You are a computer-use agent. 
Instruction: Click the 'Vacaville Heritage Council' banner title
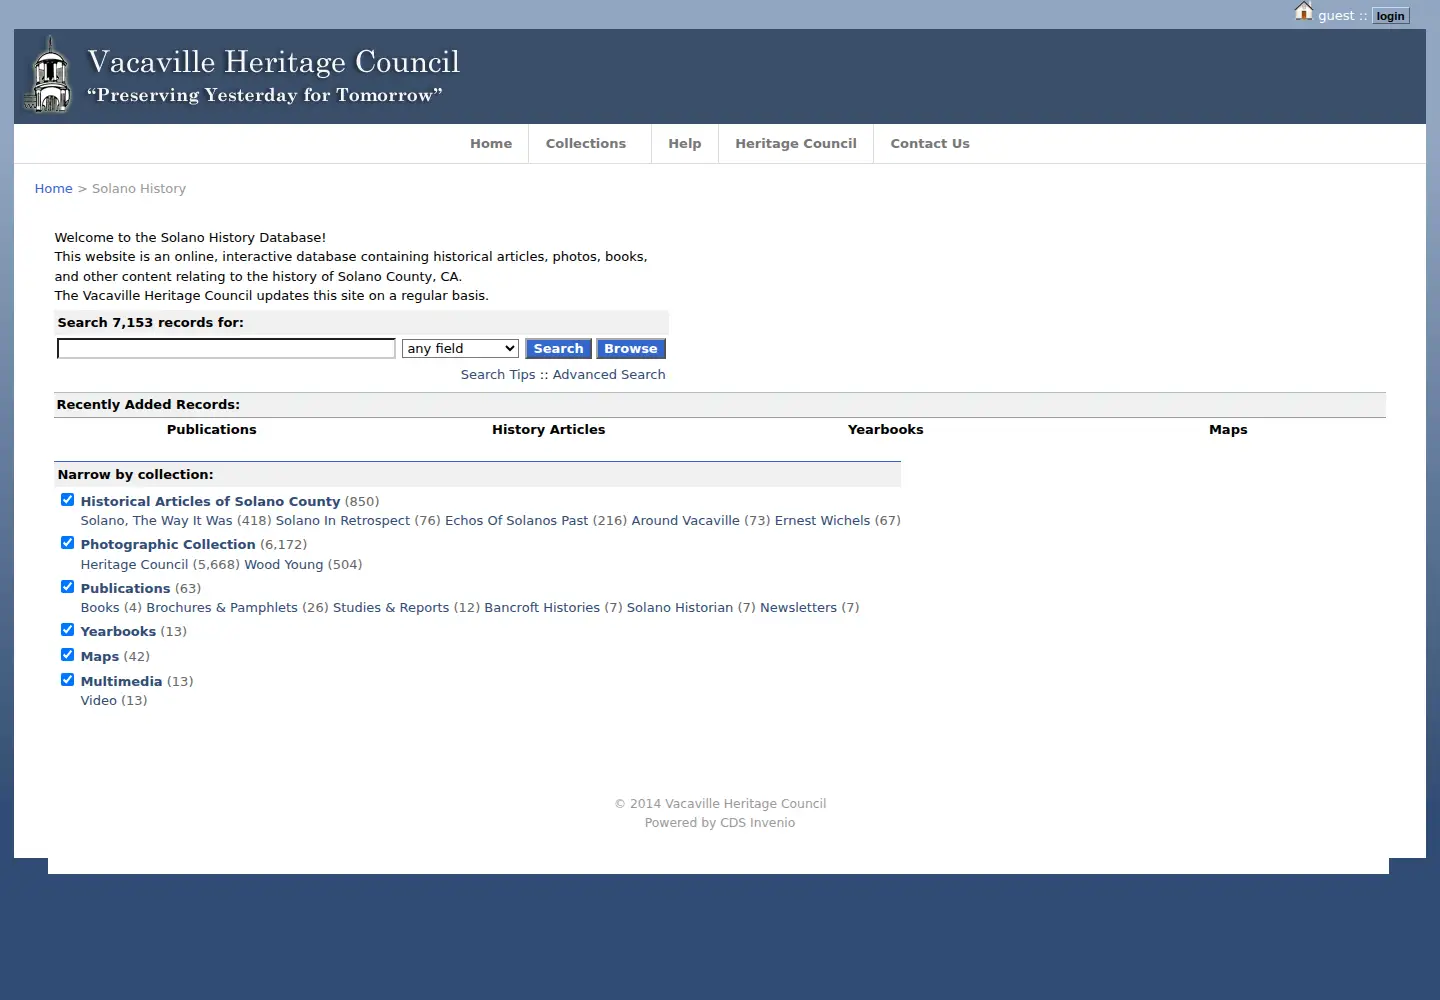pos(274,62)
